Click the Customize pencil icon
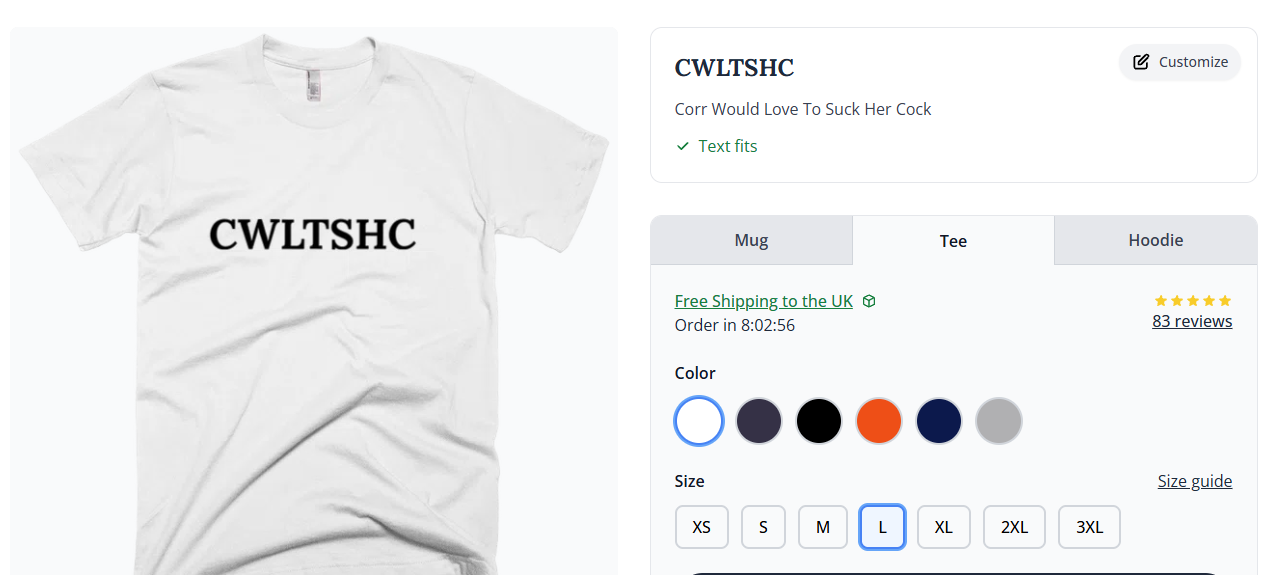Screen dimensions: 1279x575 tap(1141, 62)
